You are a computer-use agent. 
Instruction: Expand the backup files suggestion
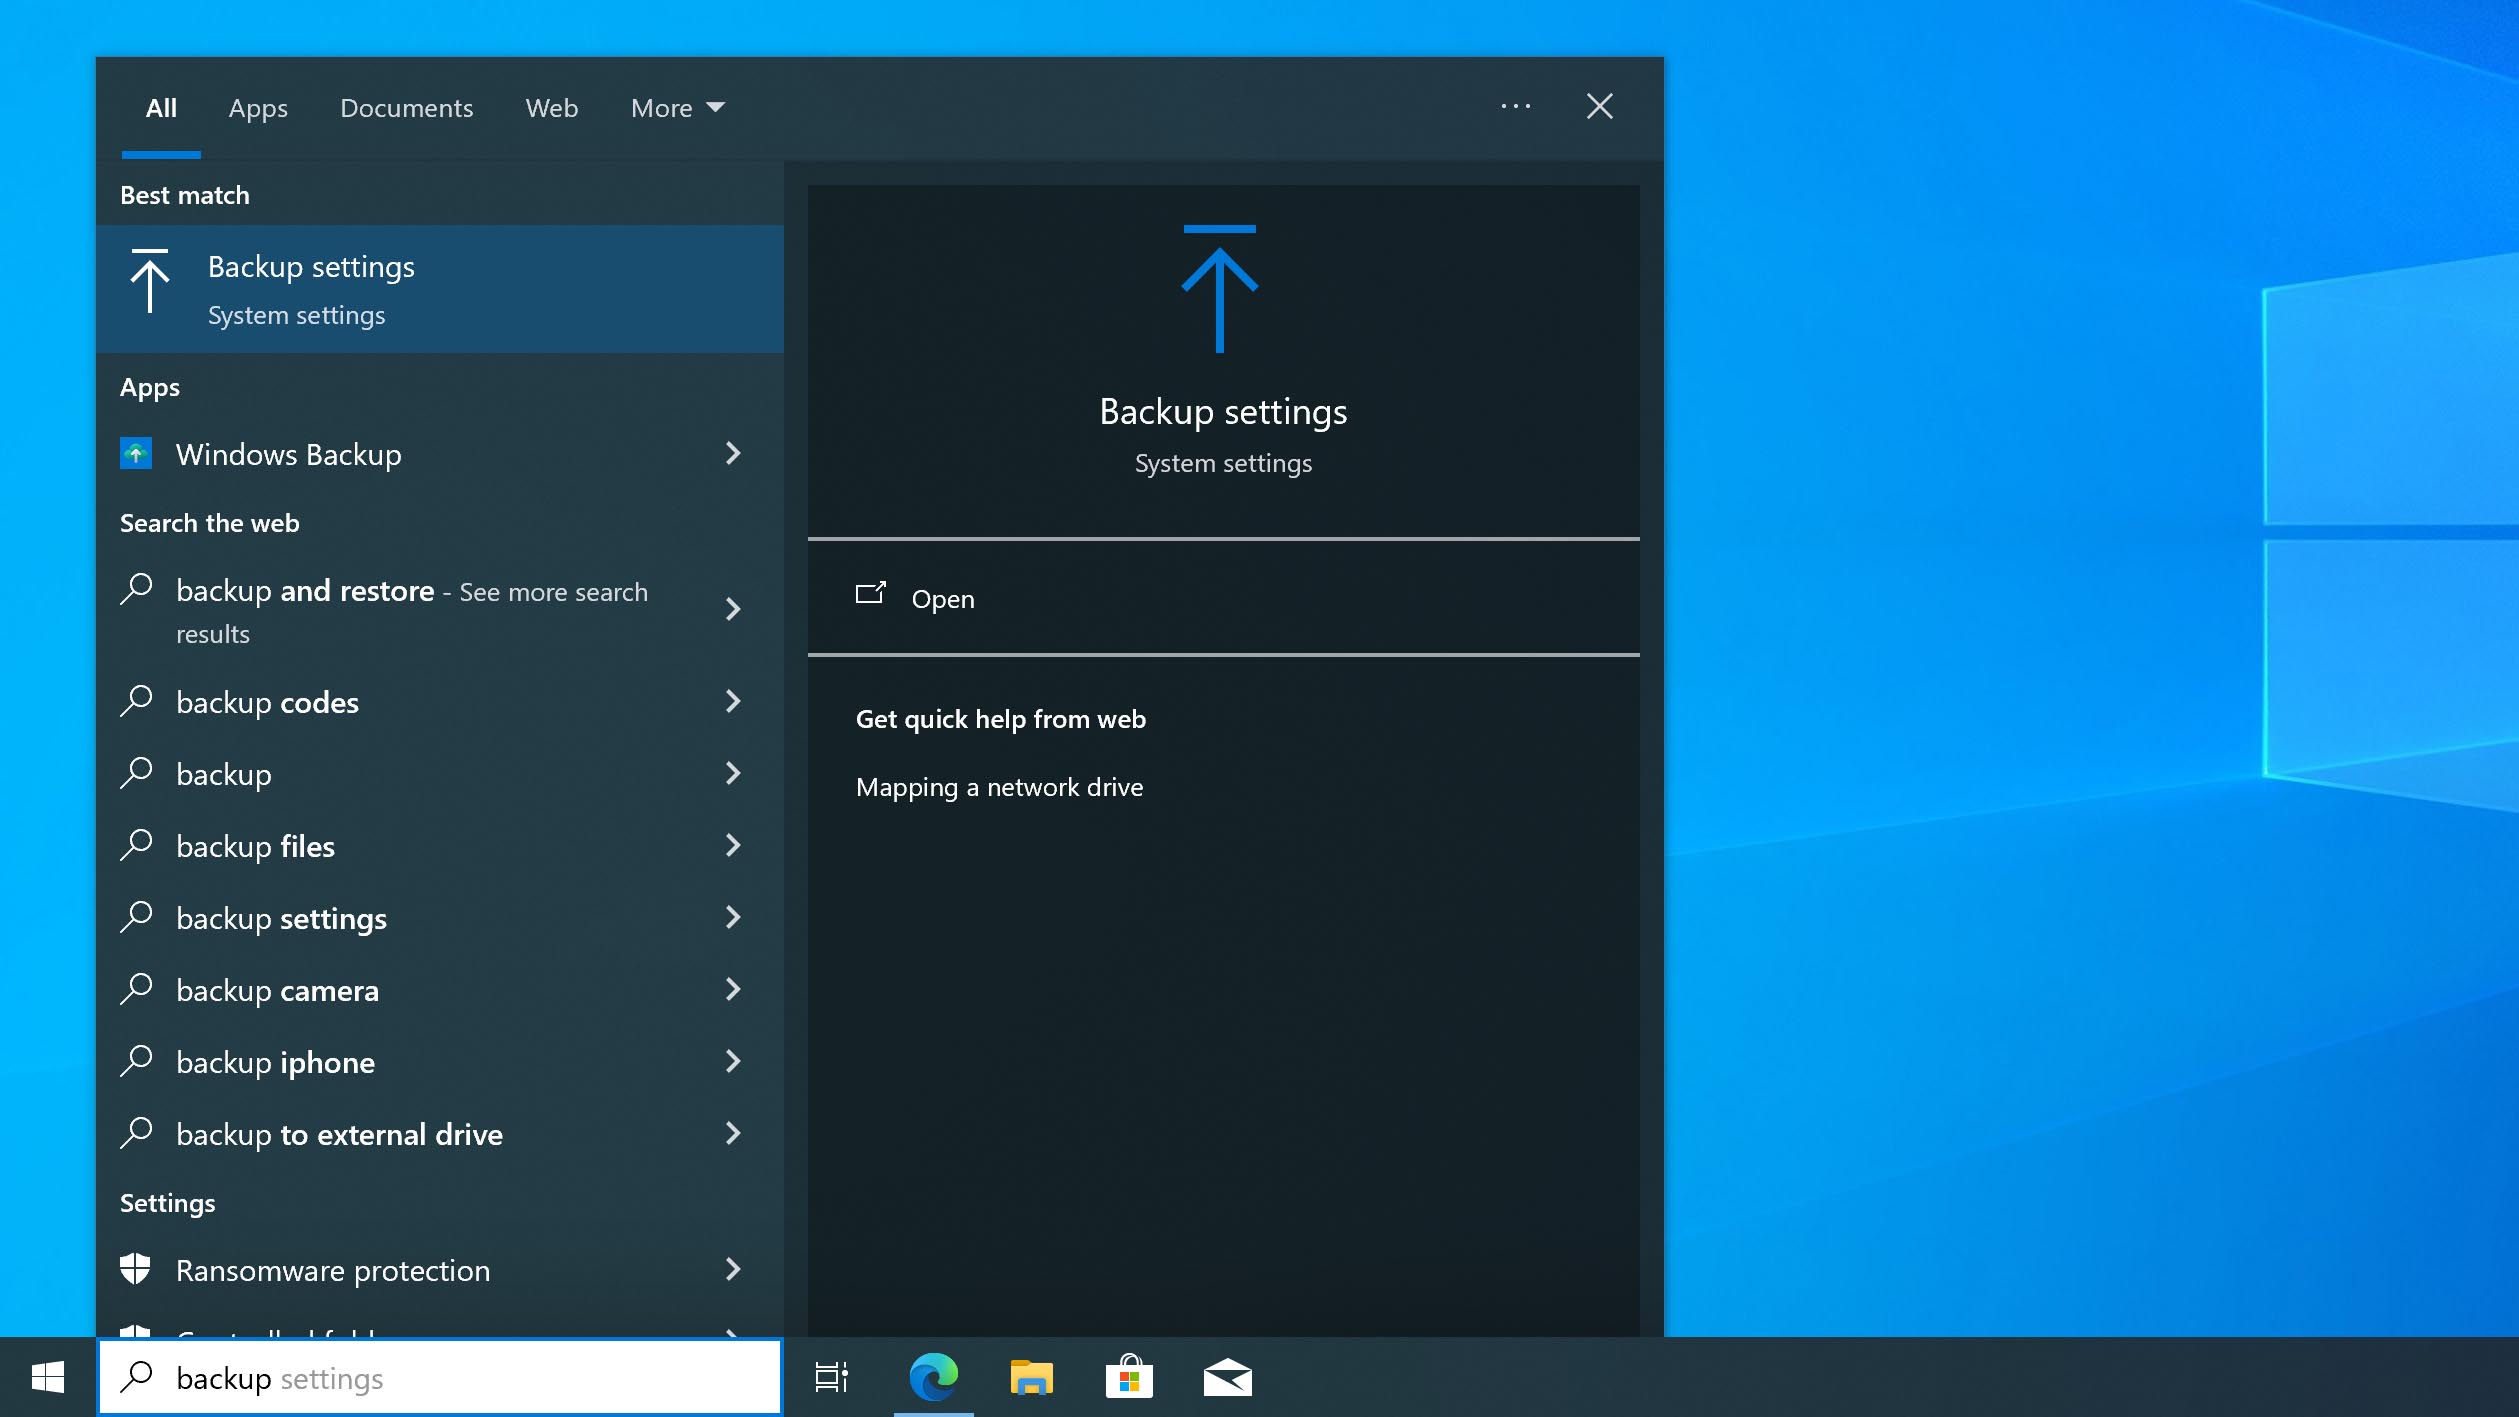733,845
